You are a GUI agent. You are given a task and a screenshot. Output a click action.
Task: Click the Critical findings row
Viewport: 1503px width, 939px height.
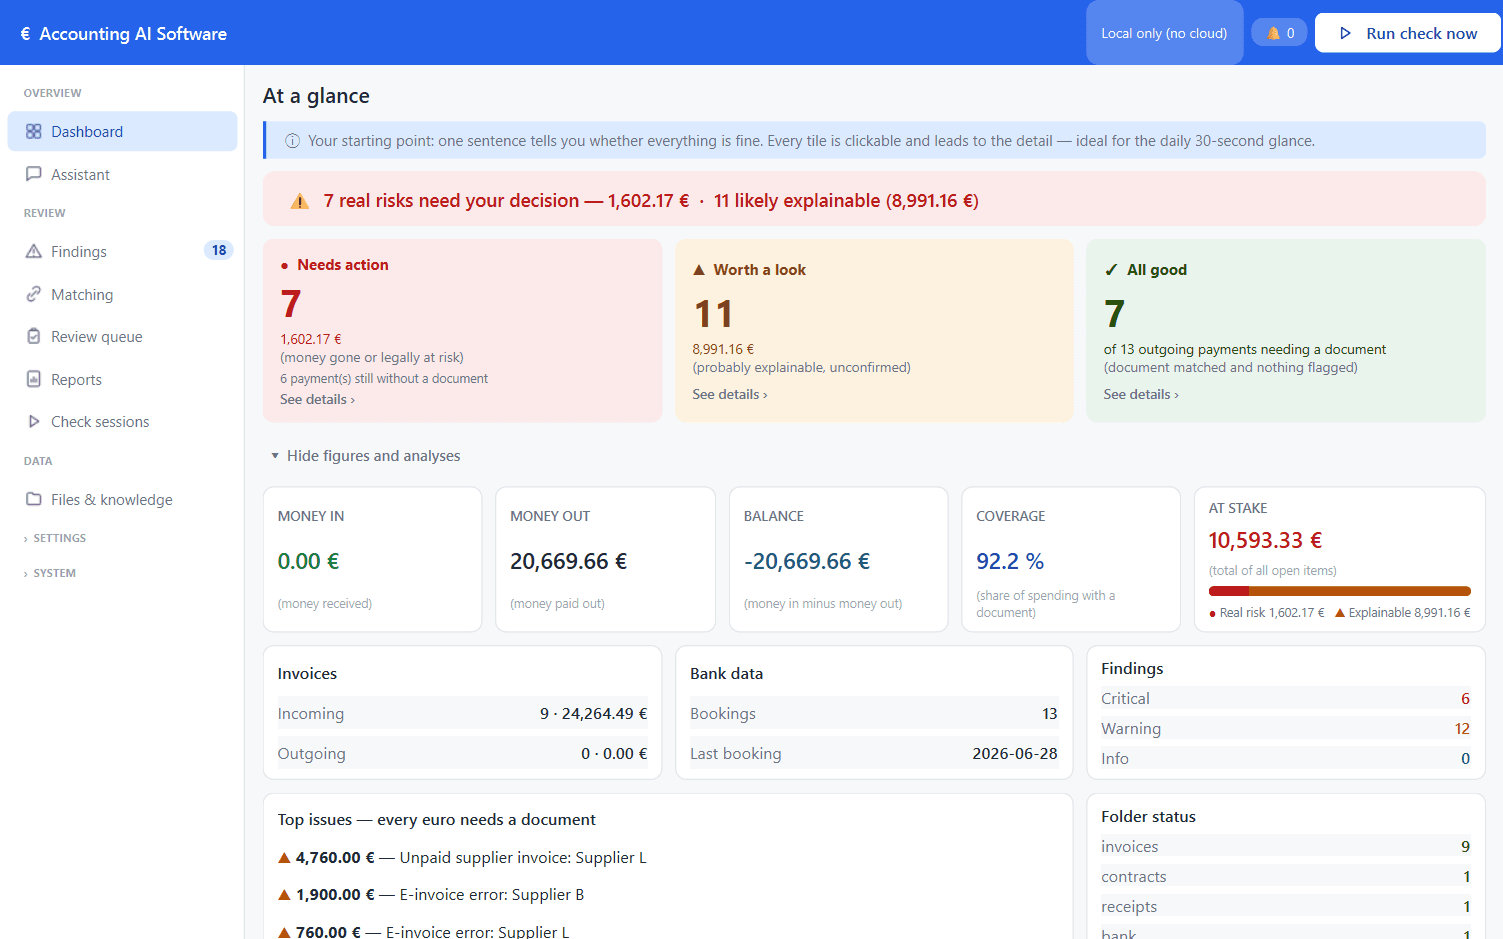[x=1285, y=698]
